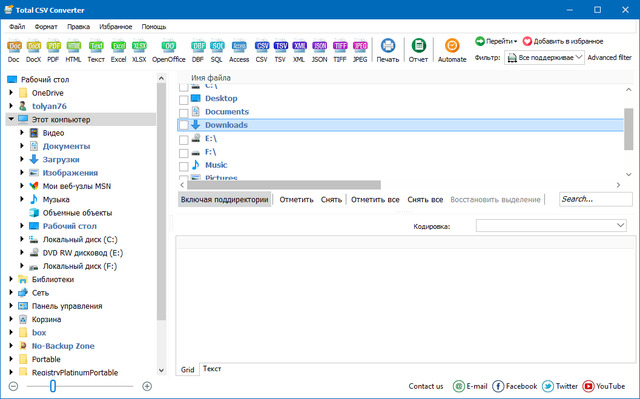Open the E-mail contact icon

[x=459, y=386]
